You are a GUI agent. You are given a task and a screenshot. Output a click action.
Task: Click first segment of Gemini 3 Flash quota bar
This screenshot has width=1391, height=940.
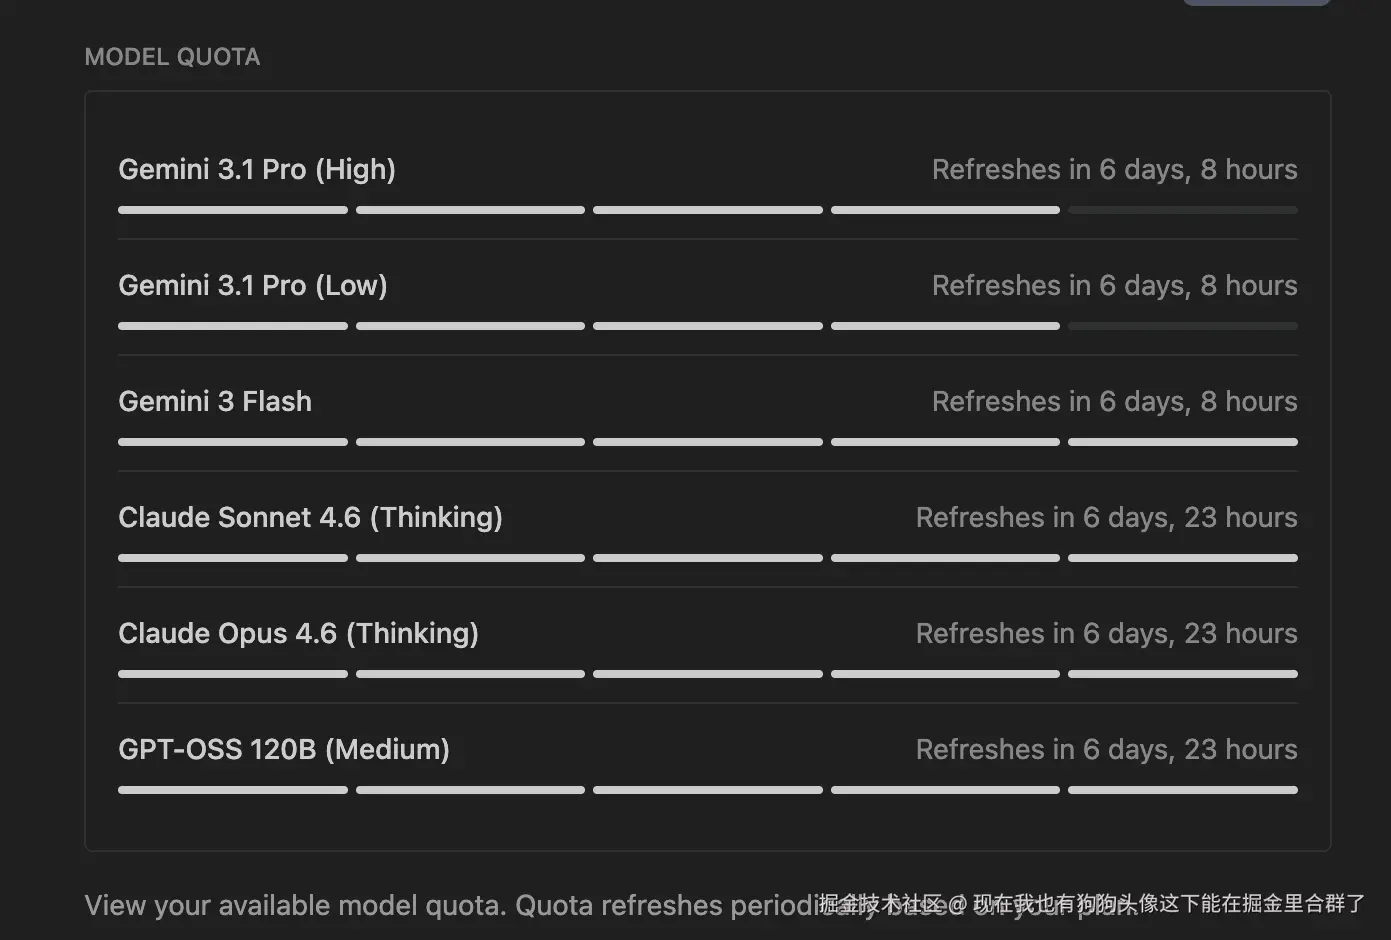(233, 442)
